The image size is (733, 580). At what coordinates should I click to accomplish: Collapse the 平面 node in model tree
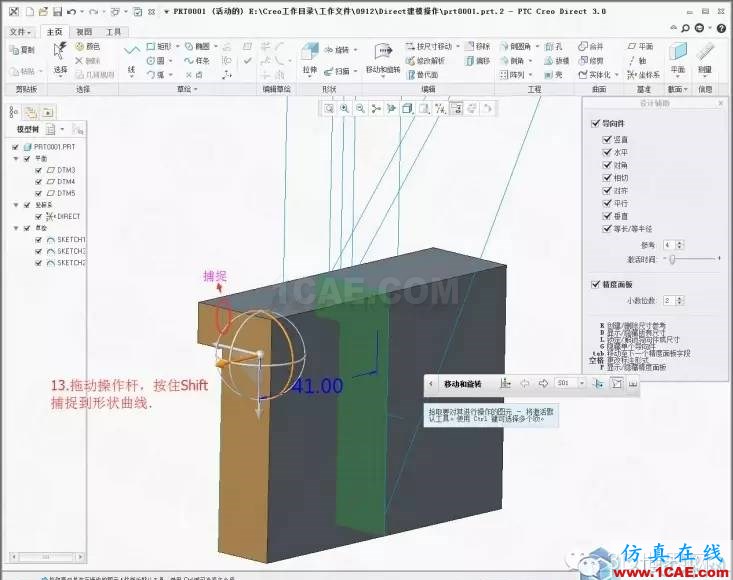coord(16,158)
